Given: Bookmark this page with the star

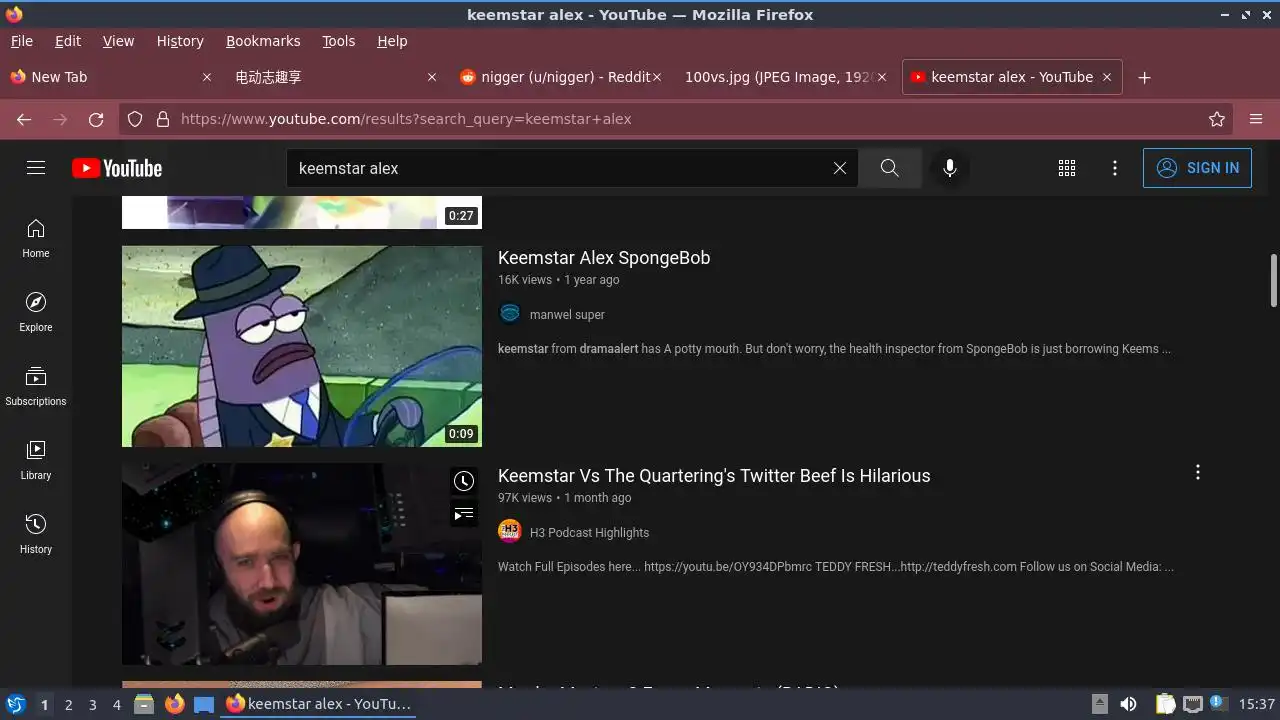Looking at the screenshot, I should (1217, 119).
